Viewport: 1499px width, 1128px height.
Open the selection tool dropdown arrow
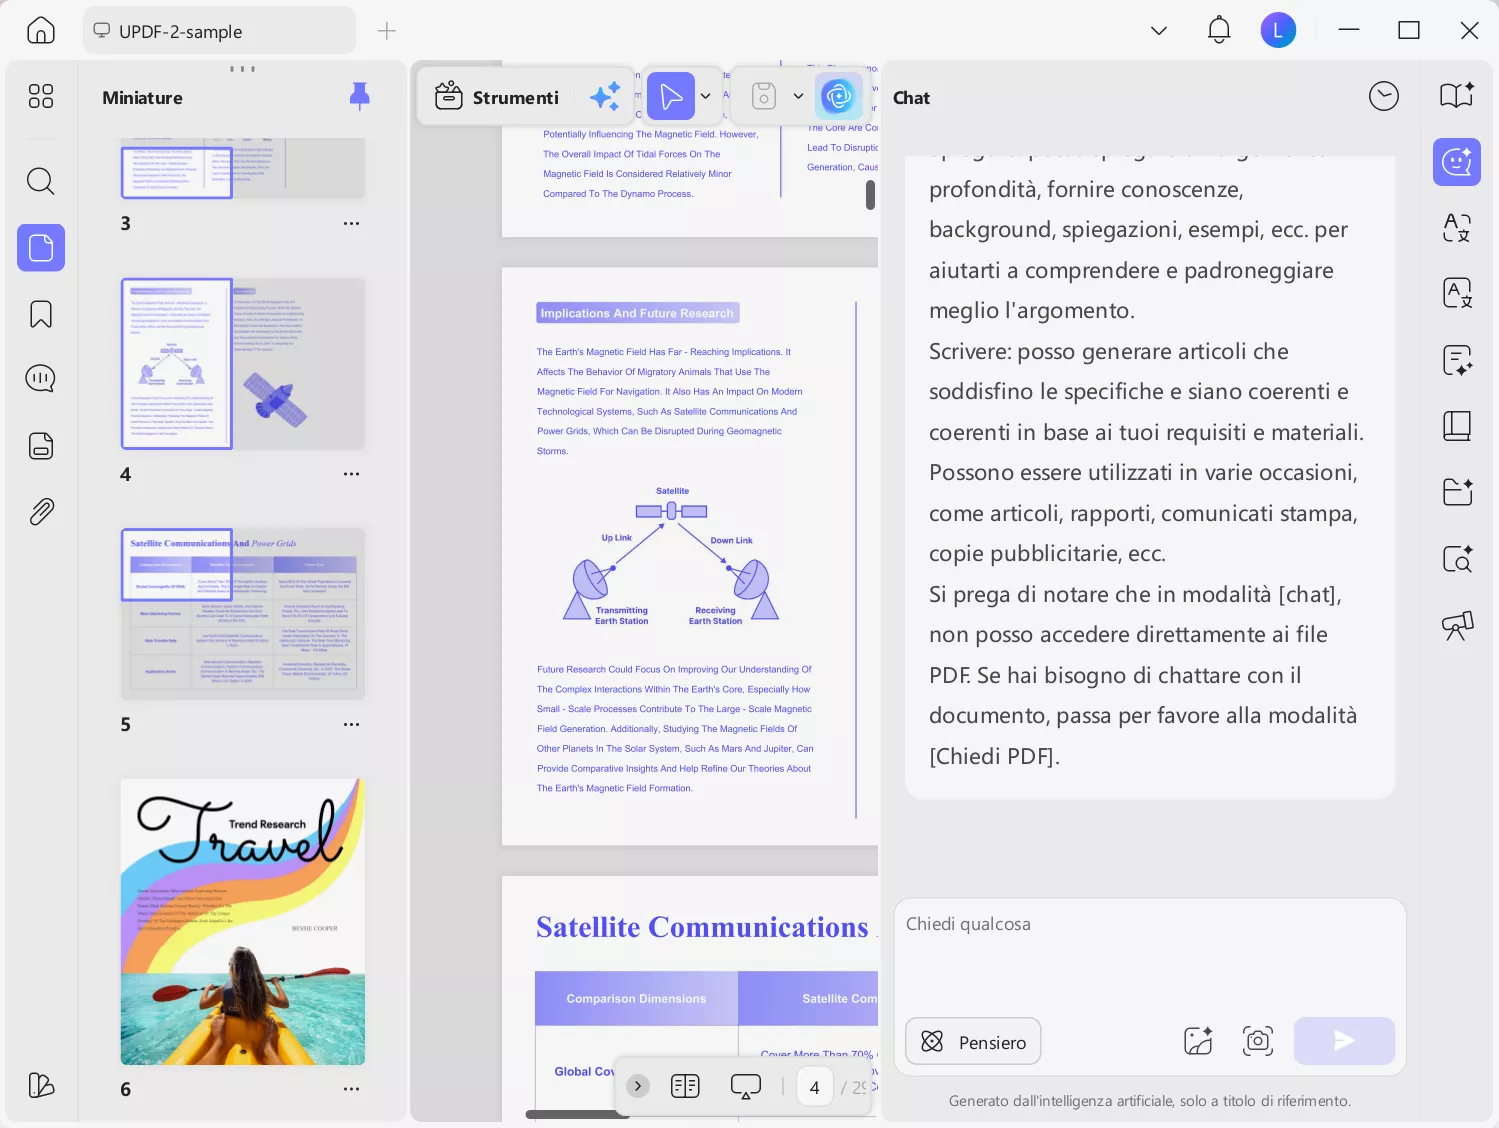pos(706,96)
